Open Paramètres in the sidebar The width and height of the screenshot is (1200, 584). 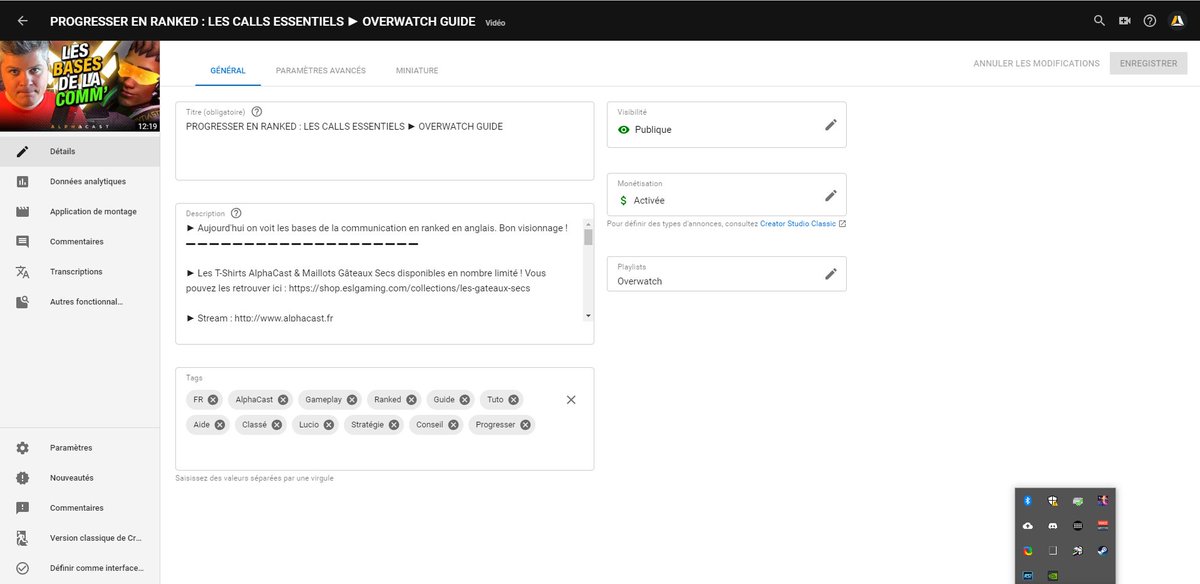[x=80, y=448]
